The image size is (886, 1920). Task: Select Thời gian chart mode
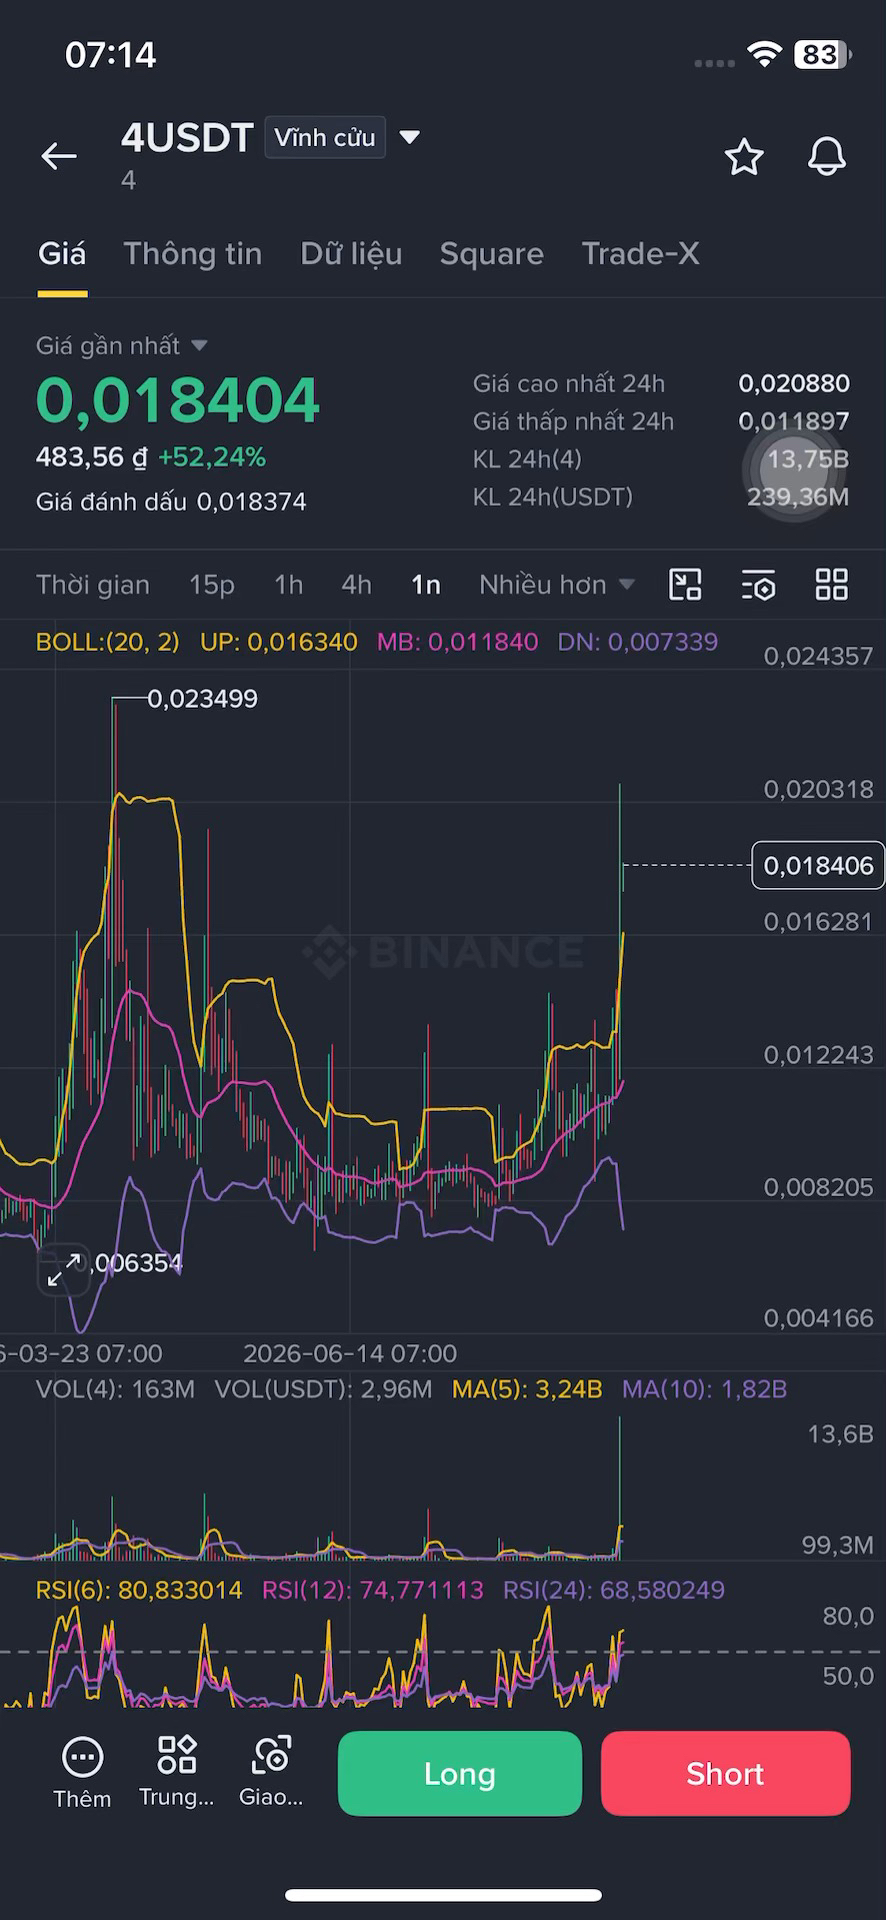click(x=93, y=585)
